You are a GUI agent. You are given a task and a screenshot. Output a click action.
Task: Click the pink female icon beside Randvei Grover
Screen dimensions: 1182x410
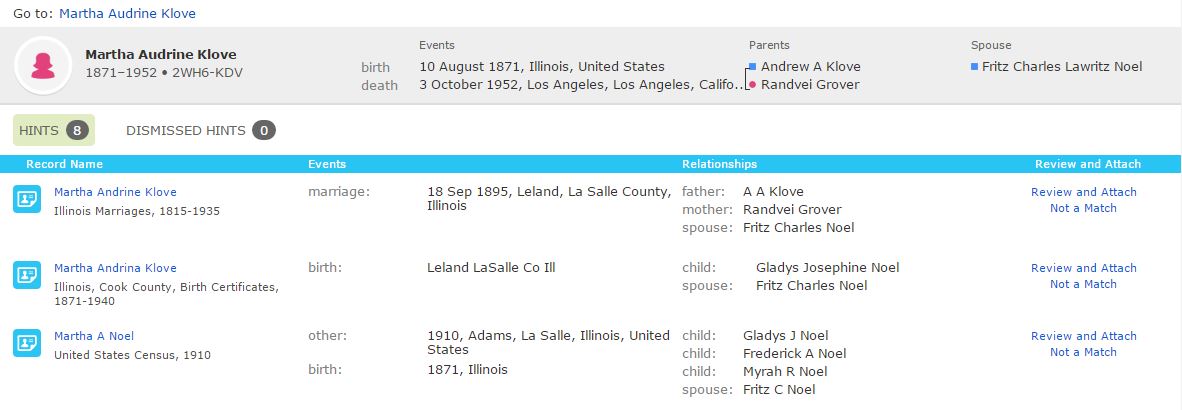pos(752,85)
